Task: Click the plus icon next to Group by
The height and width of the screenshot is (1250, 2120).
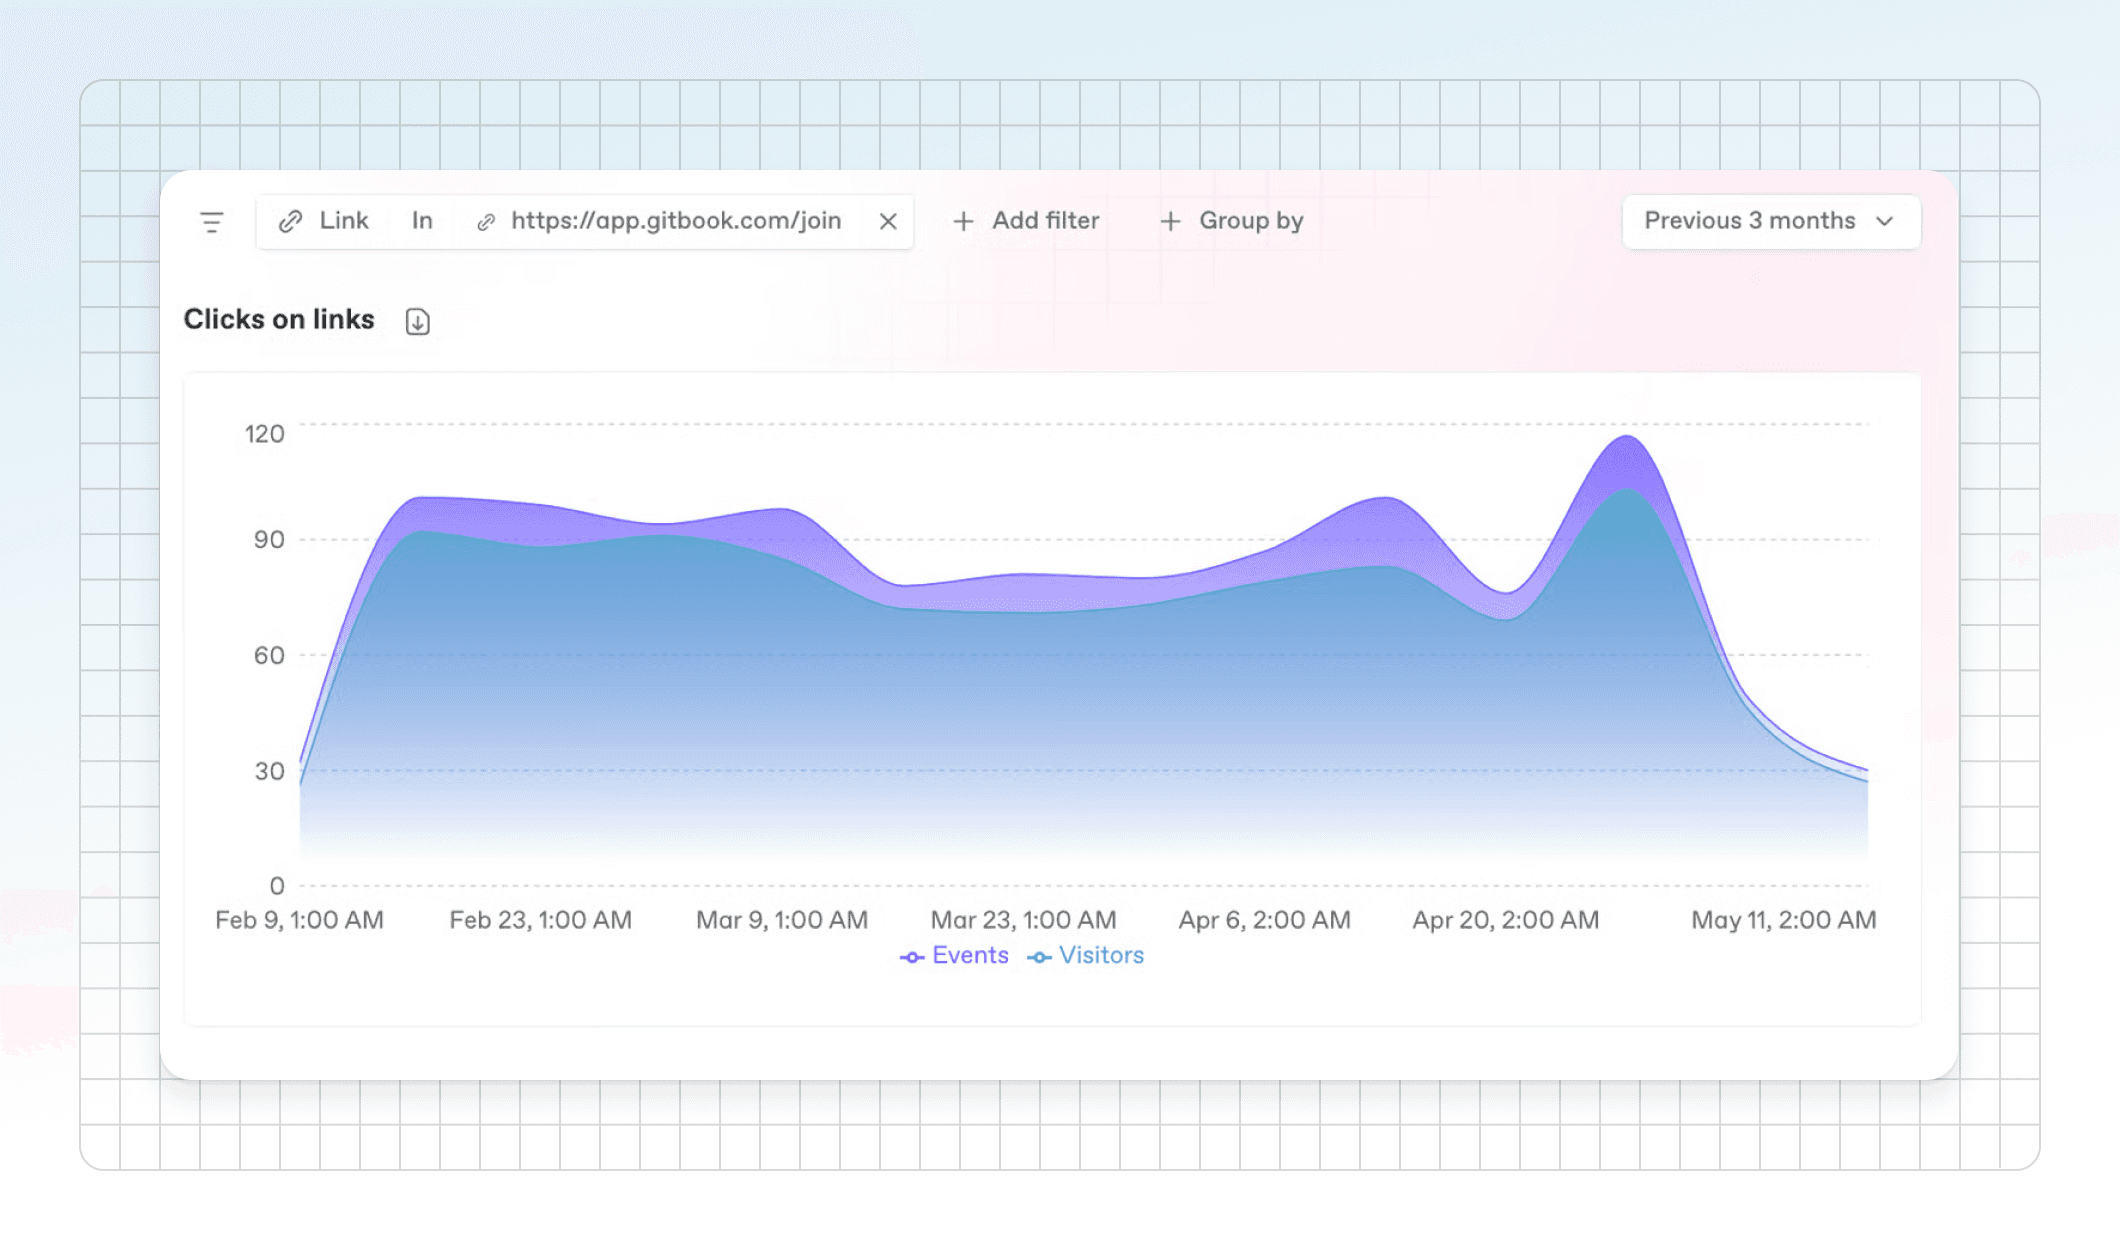Action: 1170,222
